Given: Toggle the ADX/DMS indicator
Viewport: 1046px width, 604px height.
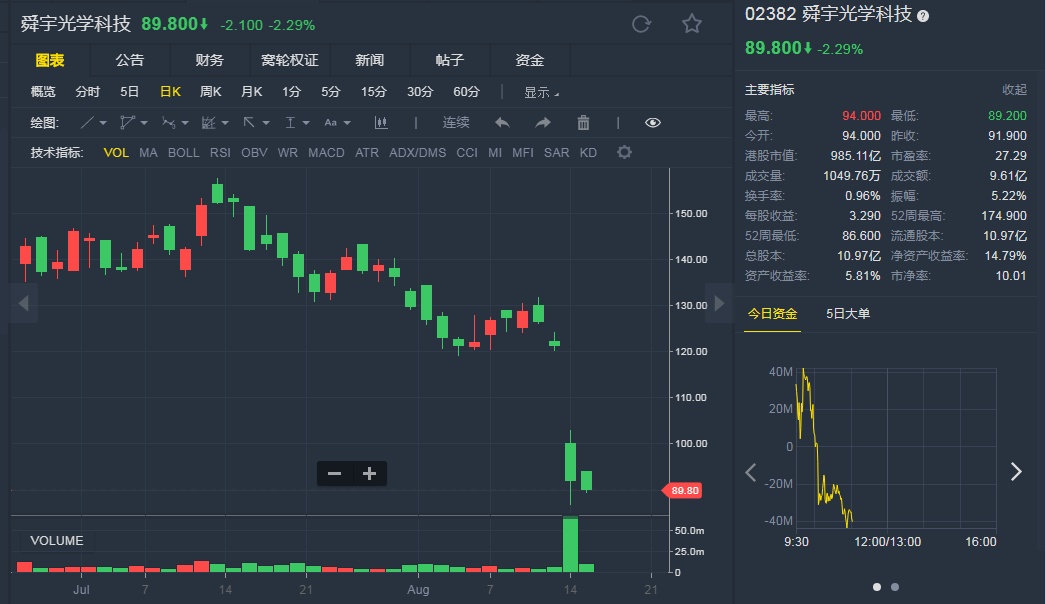Looking at the screenshot, I should click(x=418, y=153).
